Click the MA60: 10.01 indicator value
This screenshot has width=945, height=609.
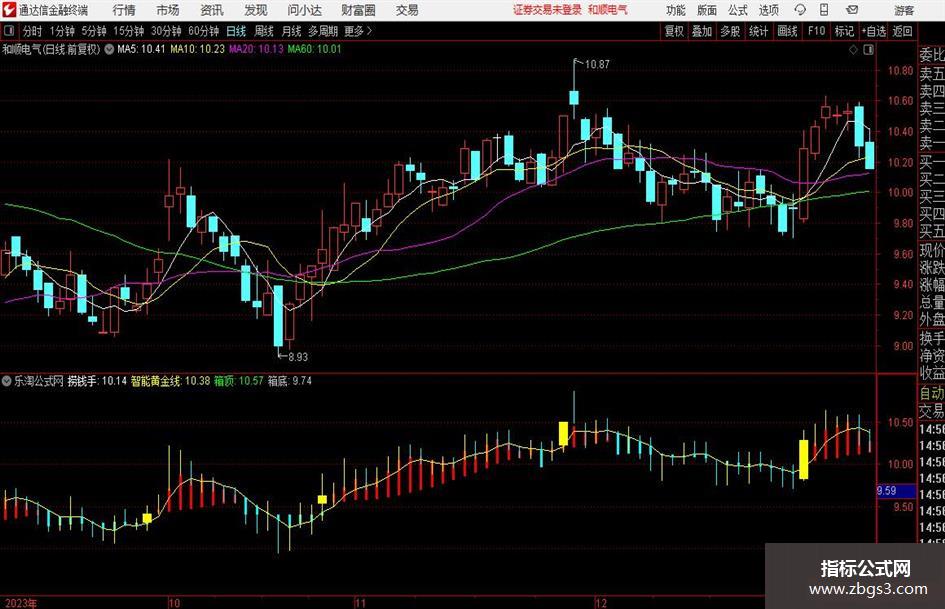(x=314, y=49)
